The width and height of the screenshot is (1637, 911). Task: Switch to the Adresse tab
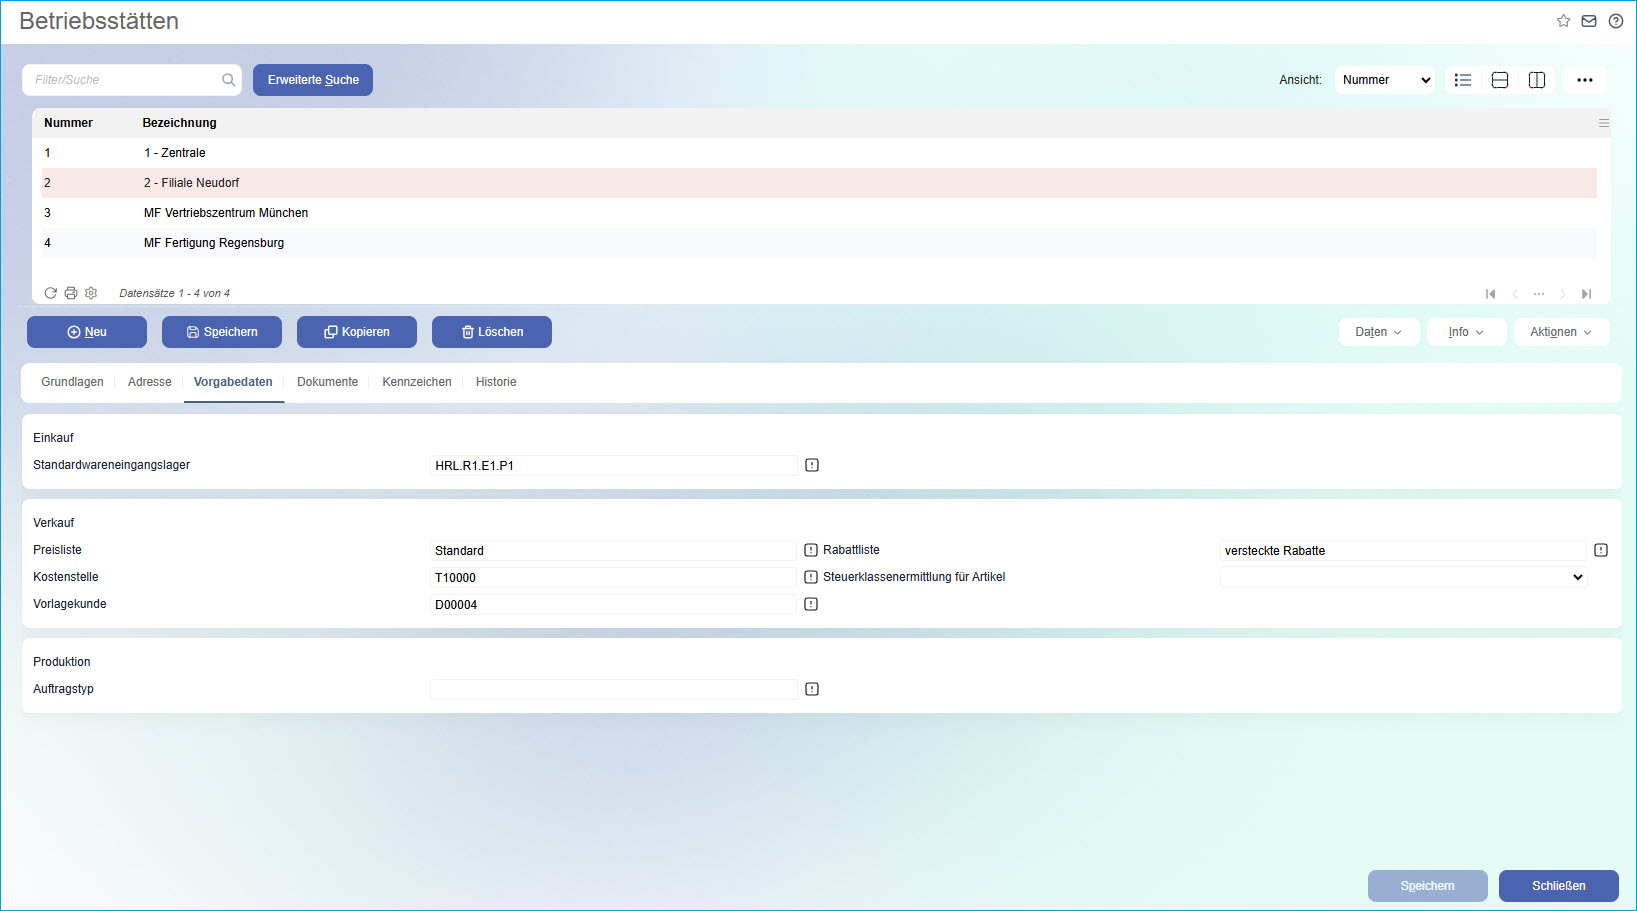coord(150,382)
